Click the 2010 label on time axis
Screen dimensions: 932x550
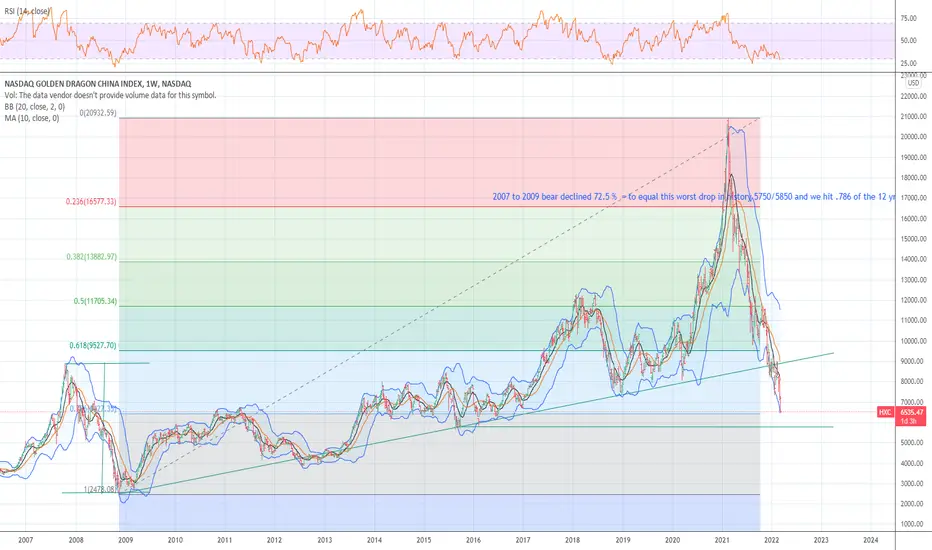tap(175, 540)
